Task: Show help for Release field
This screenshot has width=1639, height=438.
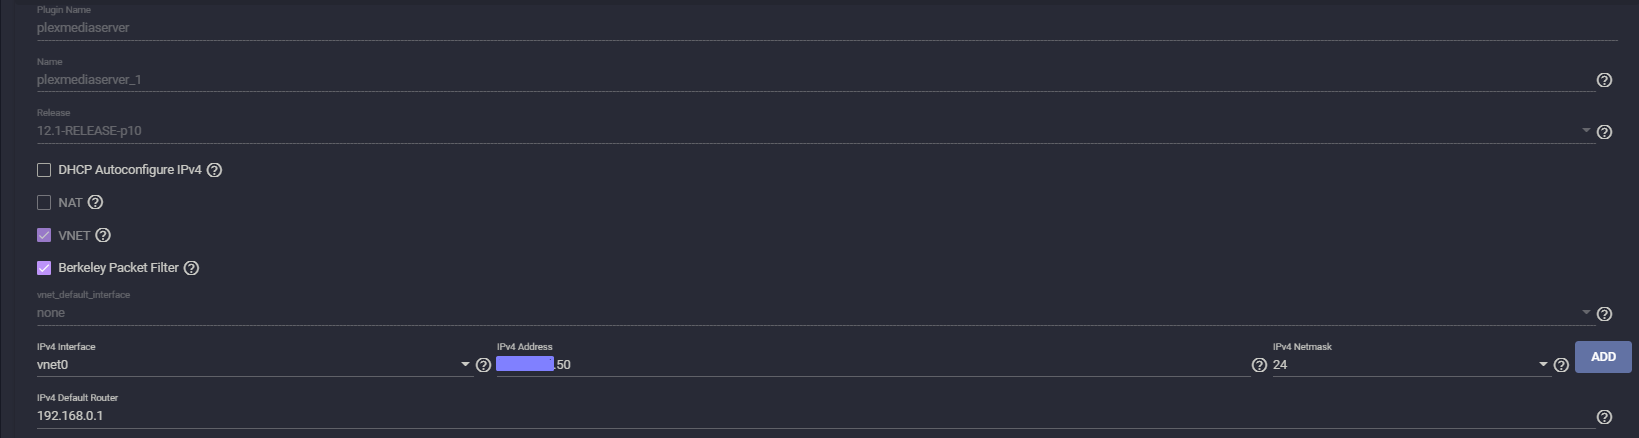Action: [x=1604, y=132]
